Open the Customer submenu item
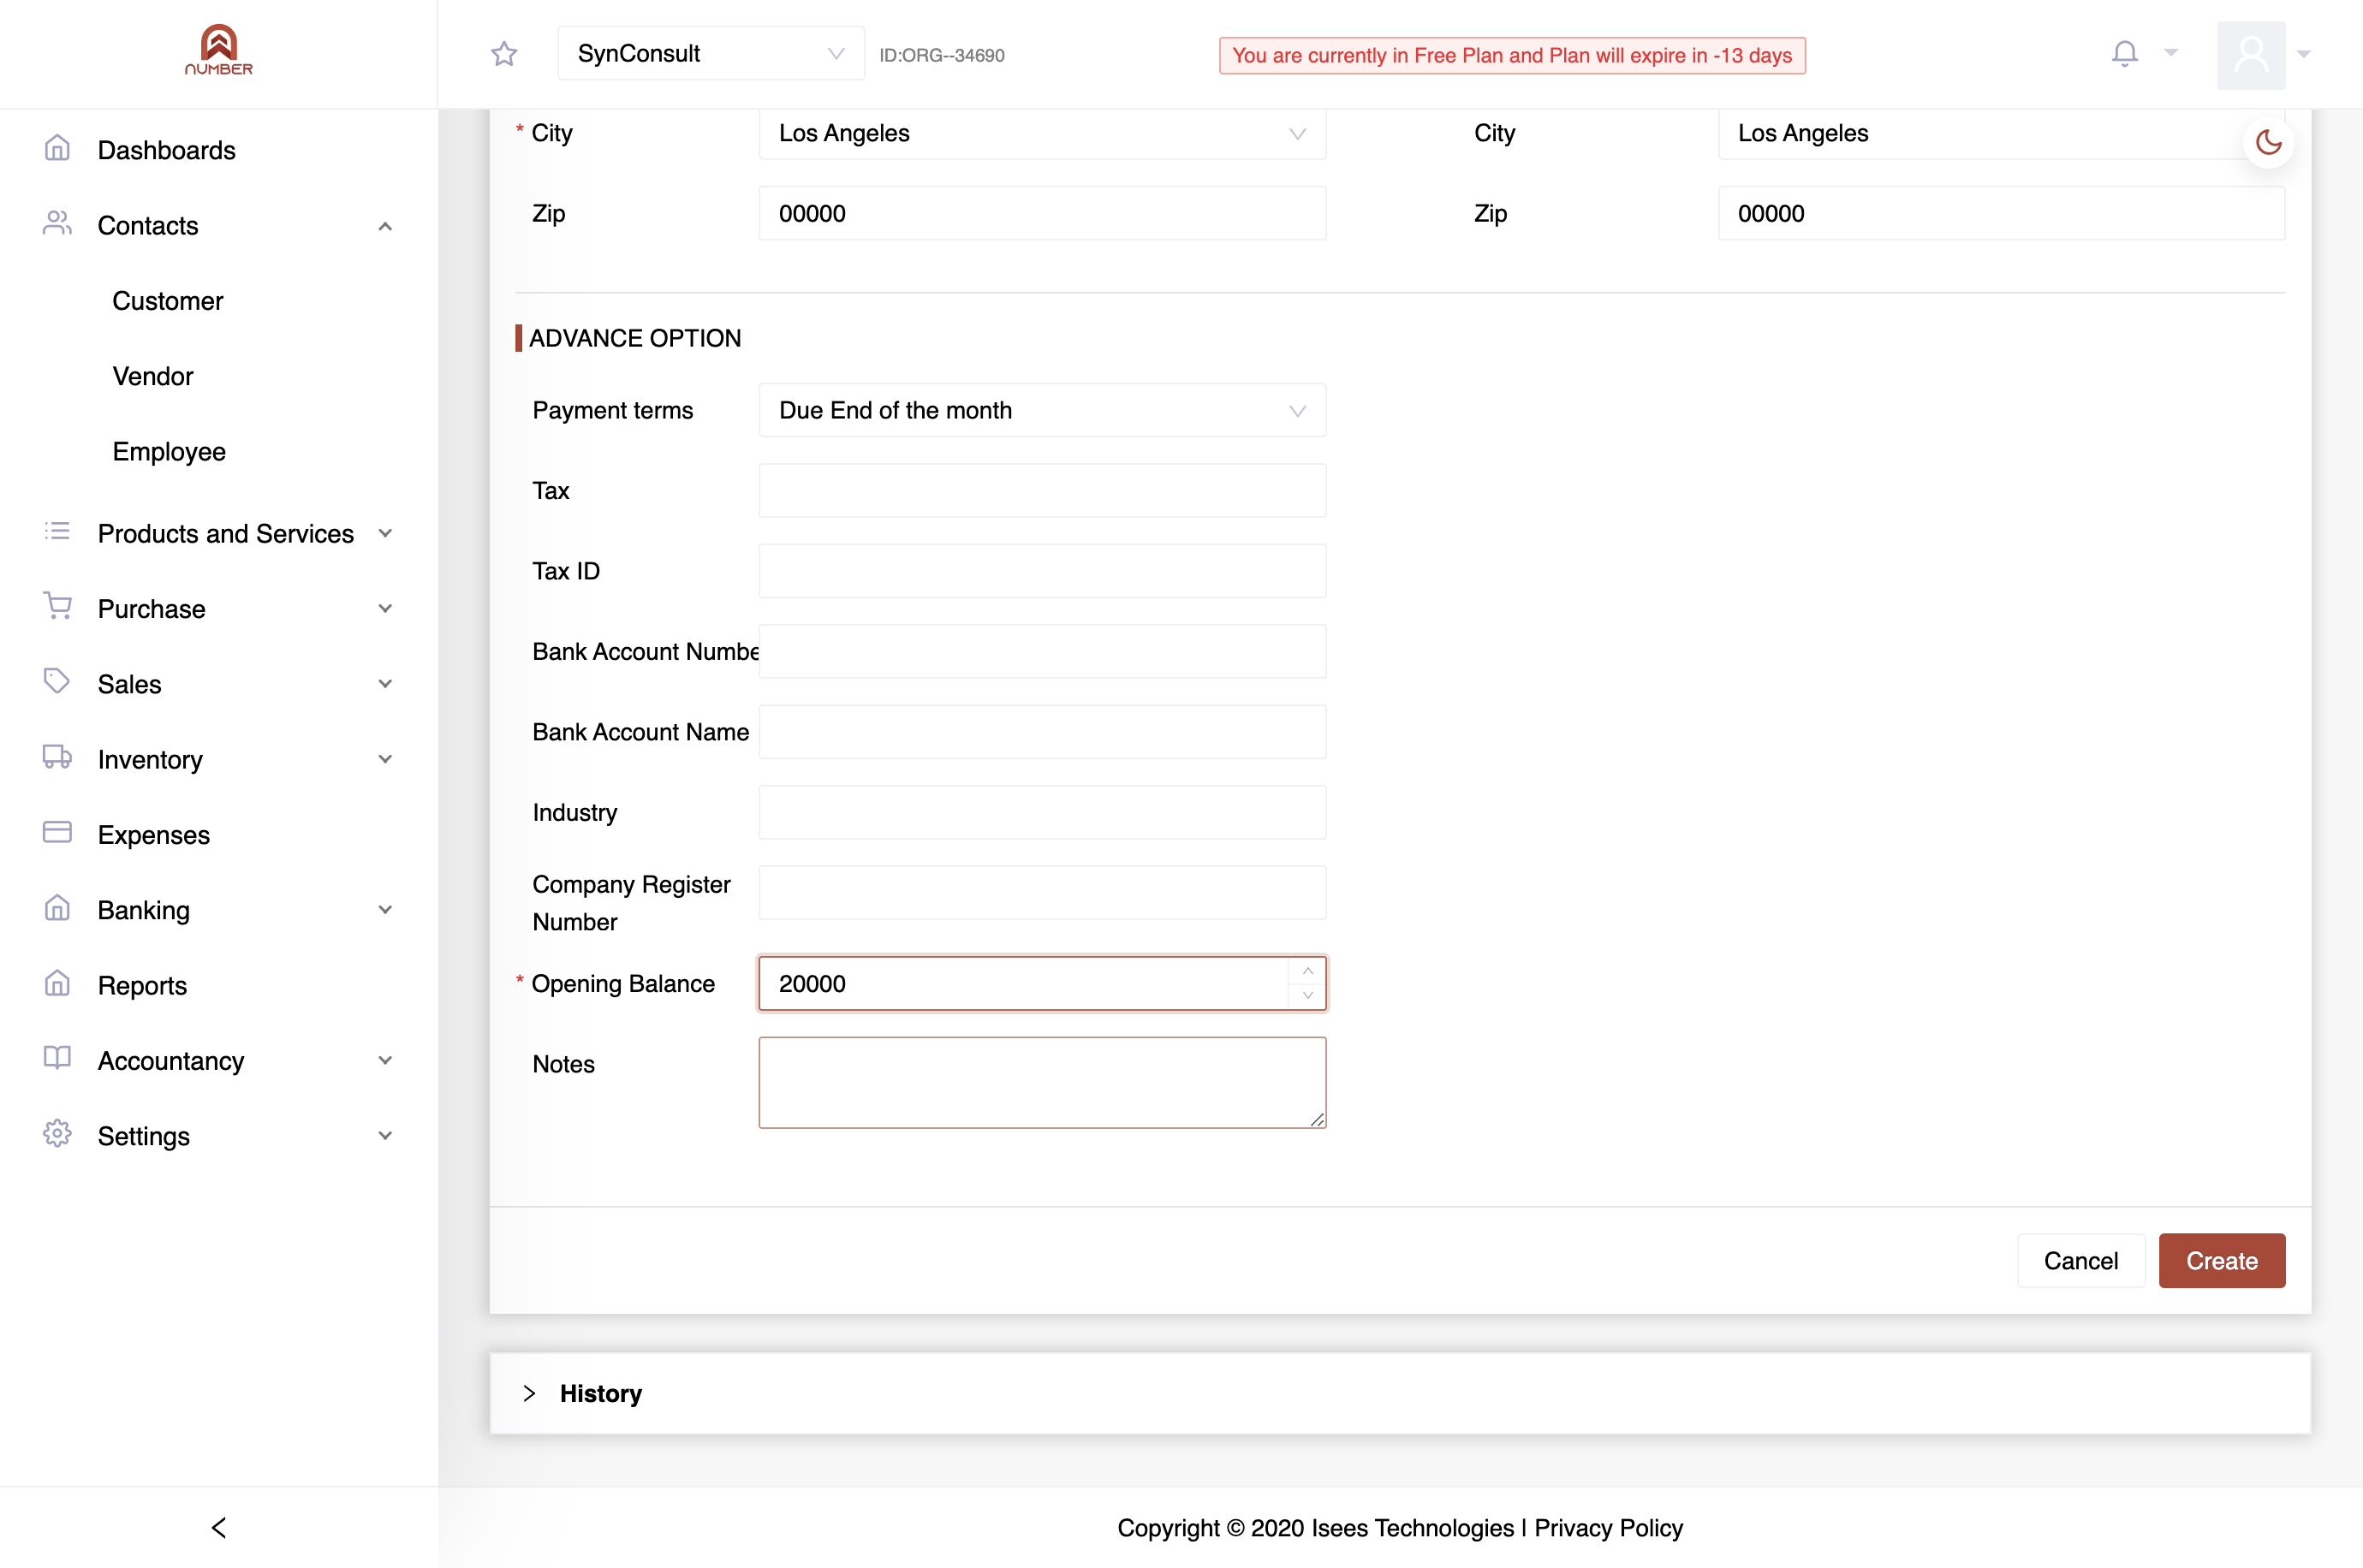 tap(167, 301)
